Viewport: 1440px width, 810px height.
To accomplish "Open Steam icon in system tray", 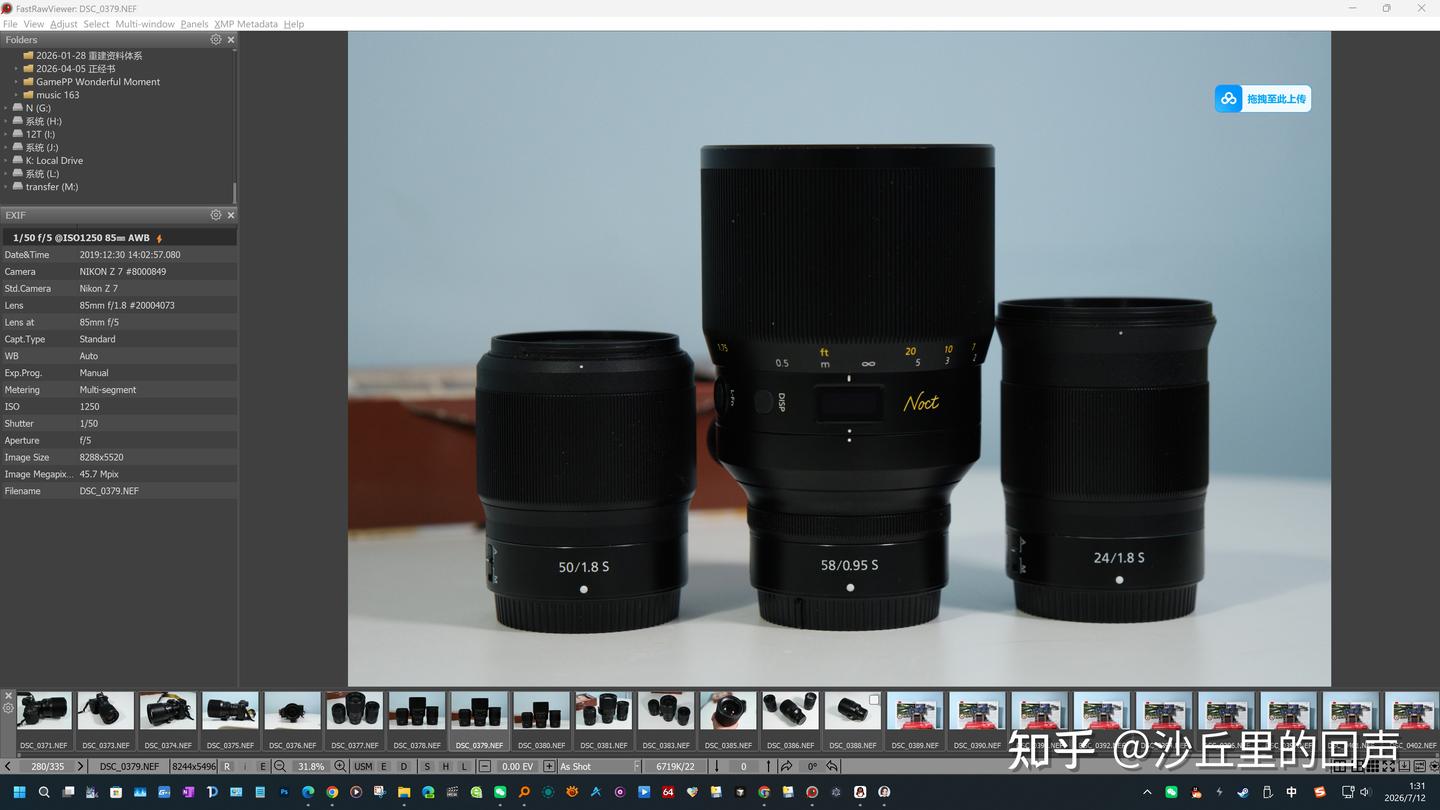I will click(1243, 792).
